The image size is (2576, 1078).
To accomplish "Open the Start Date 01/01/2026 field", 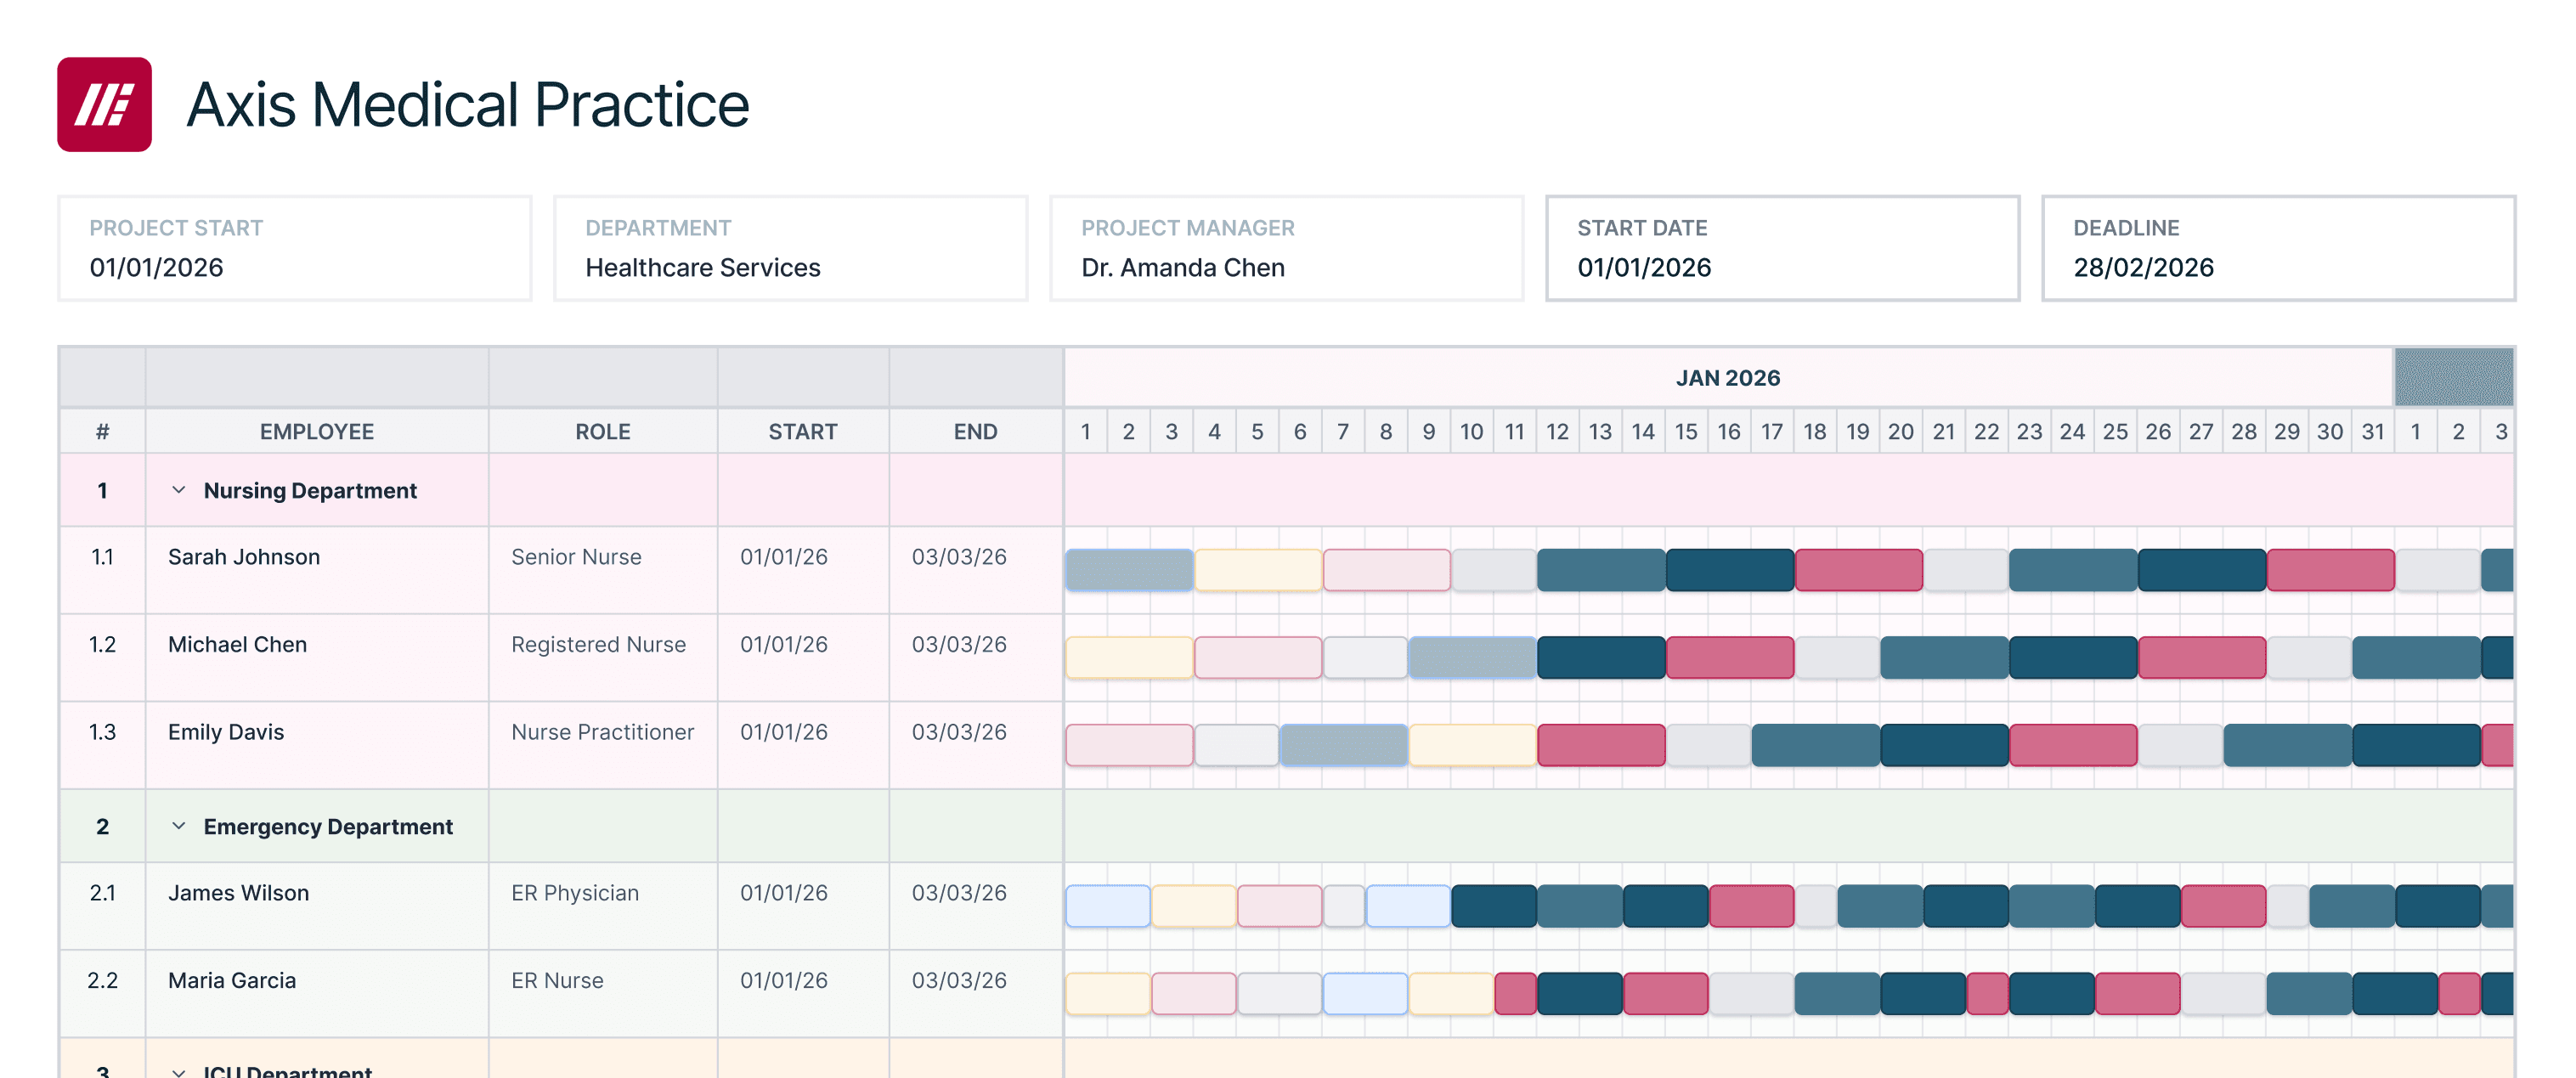I will click(x=1783, y=248).
